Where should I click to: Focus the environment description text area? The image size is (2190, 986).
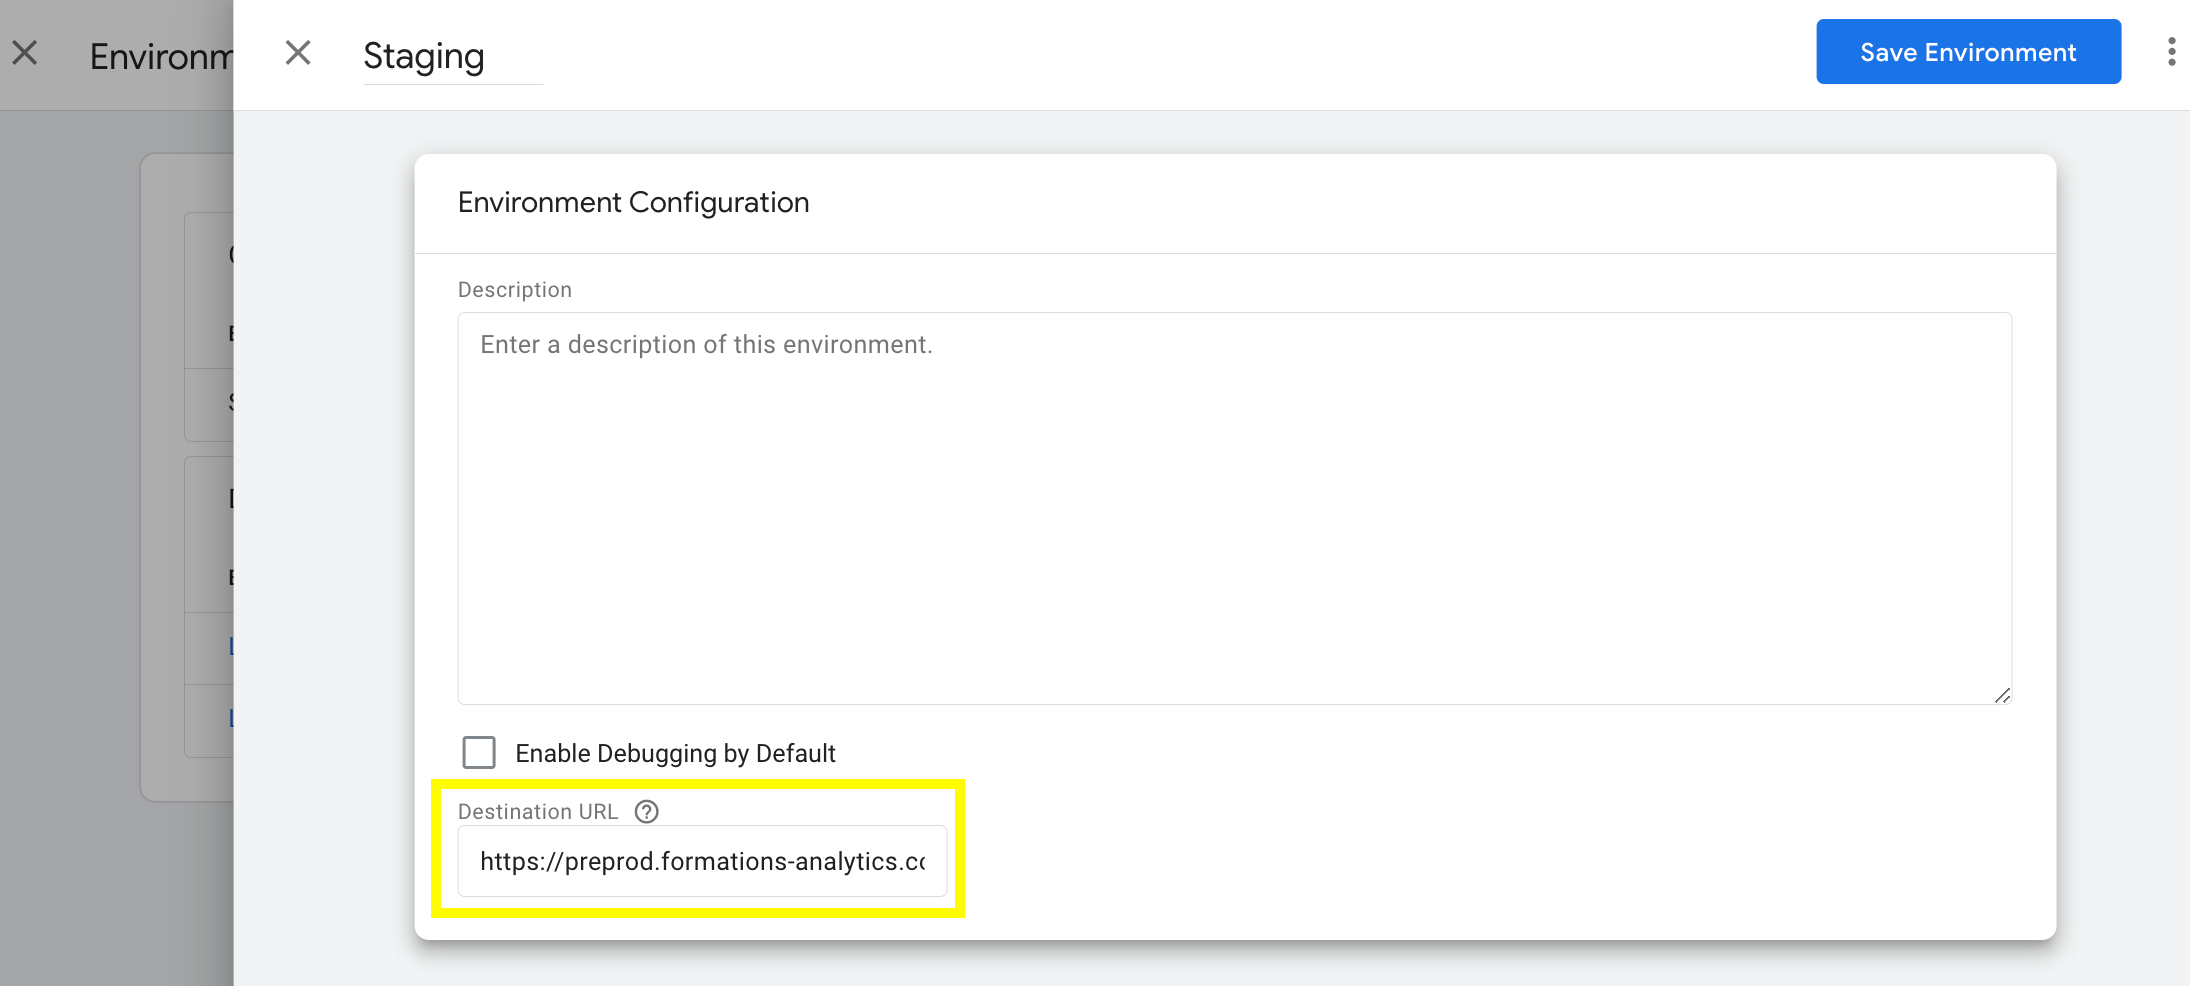click(x=1234, y=508)
